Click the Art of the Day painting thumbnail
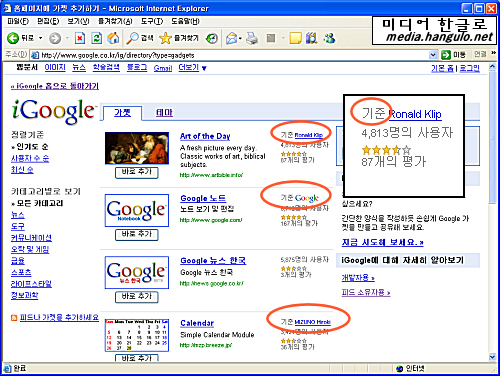The image size is (500, 376). click(x=137, y=148)
